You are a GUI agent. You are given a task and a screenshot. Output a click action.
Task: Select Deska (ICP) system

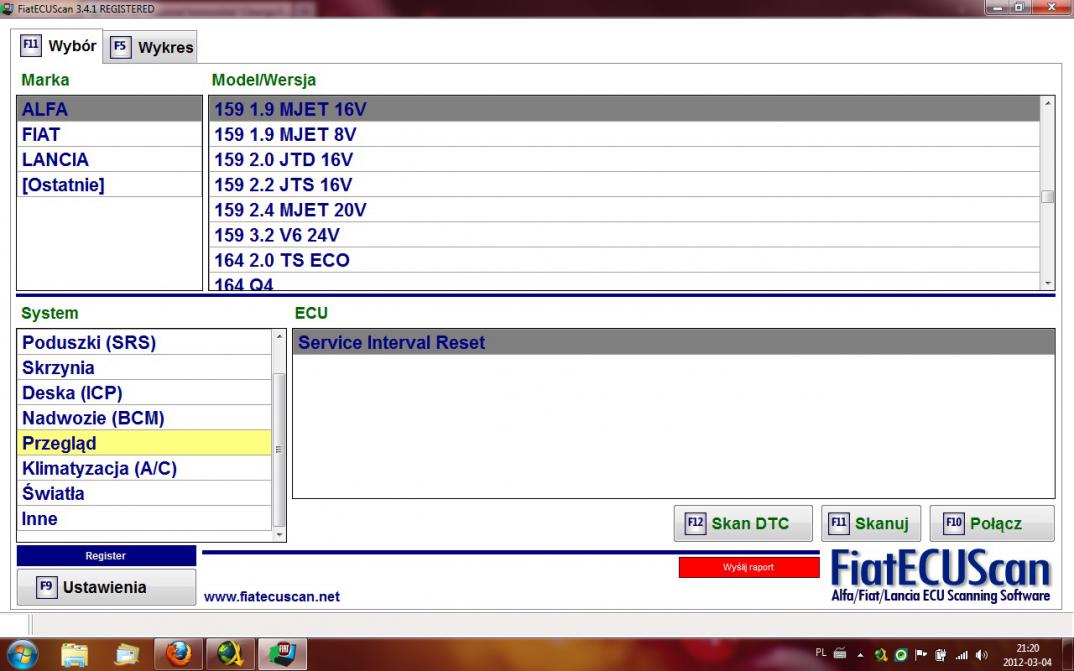tap(145, 393)
